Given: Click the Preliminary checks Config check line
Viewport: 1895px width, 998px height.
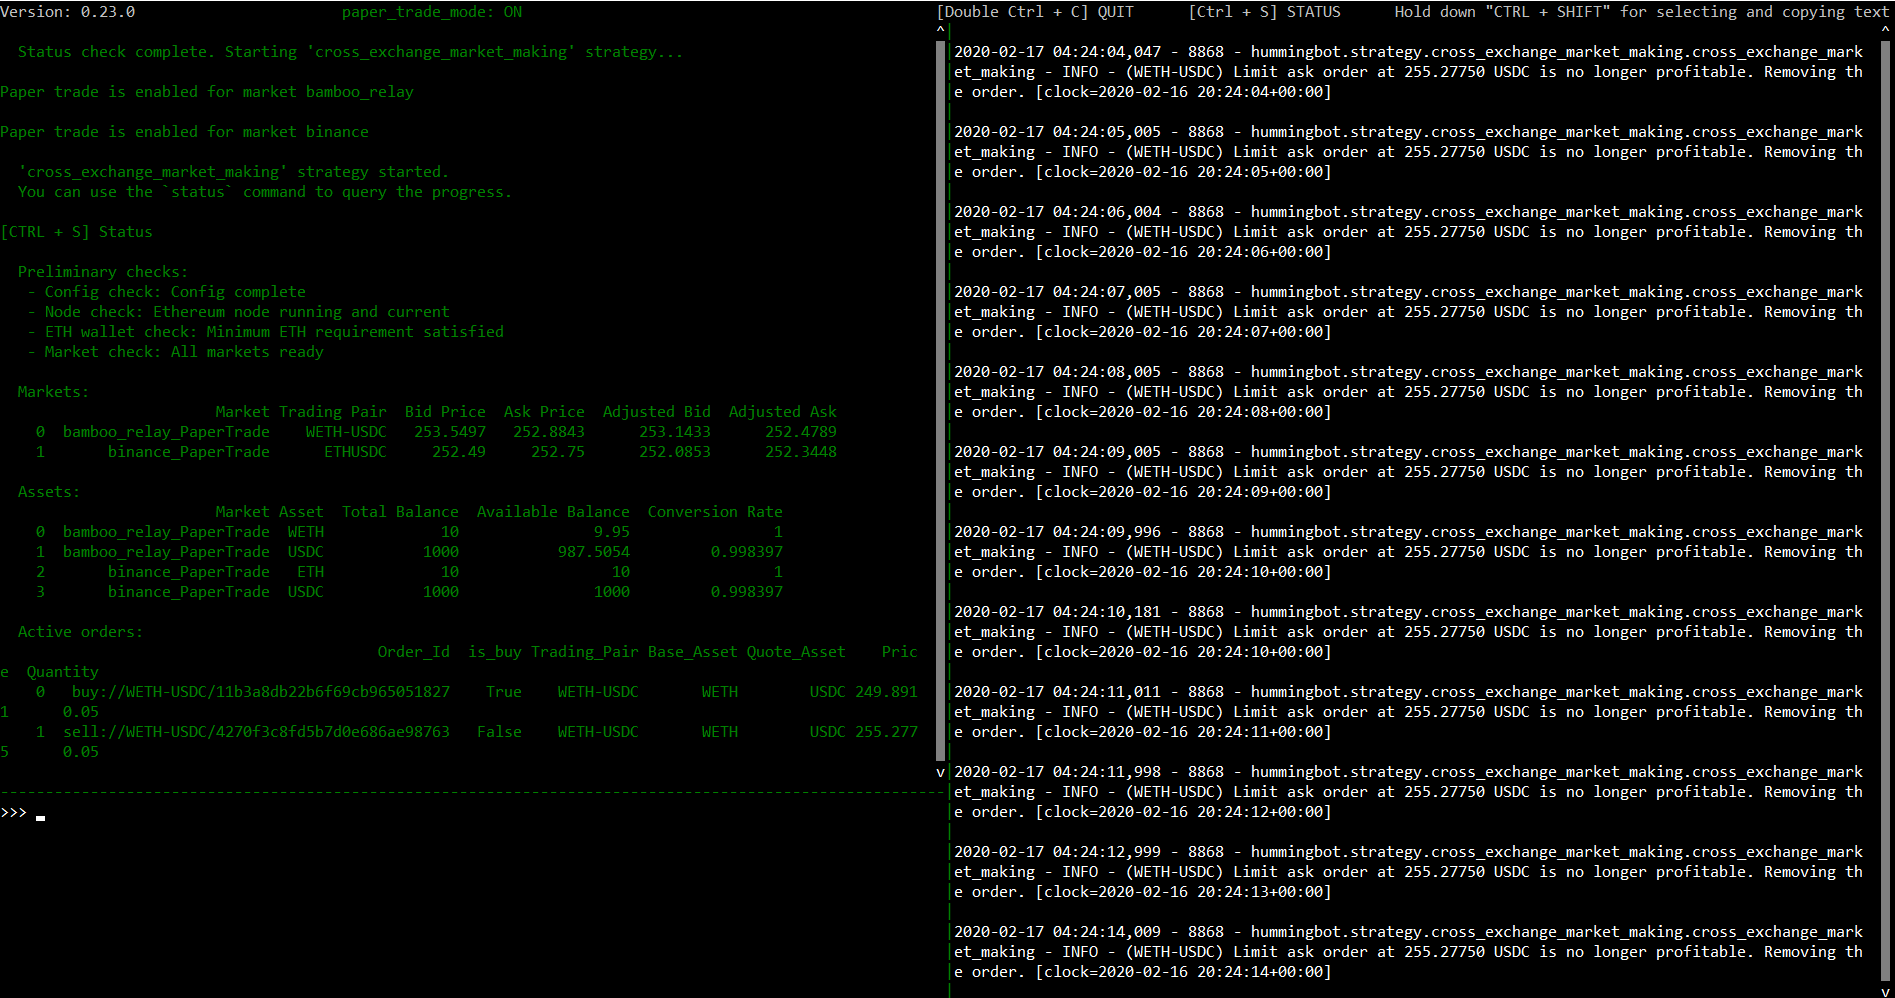Looking at the screenshot, I should [174, 291].
